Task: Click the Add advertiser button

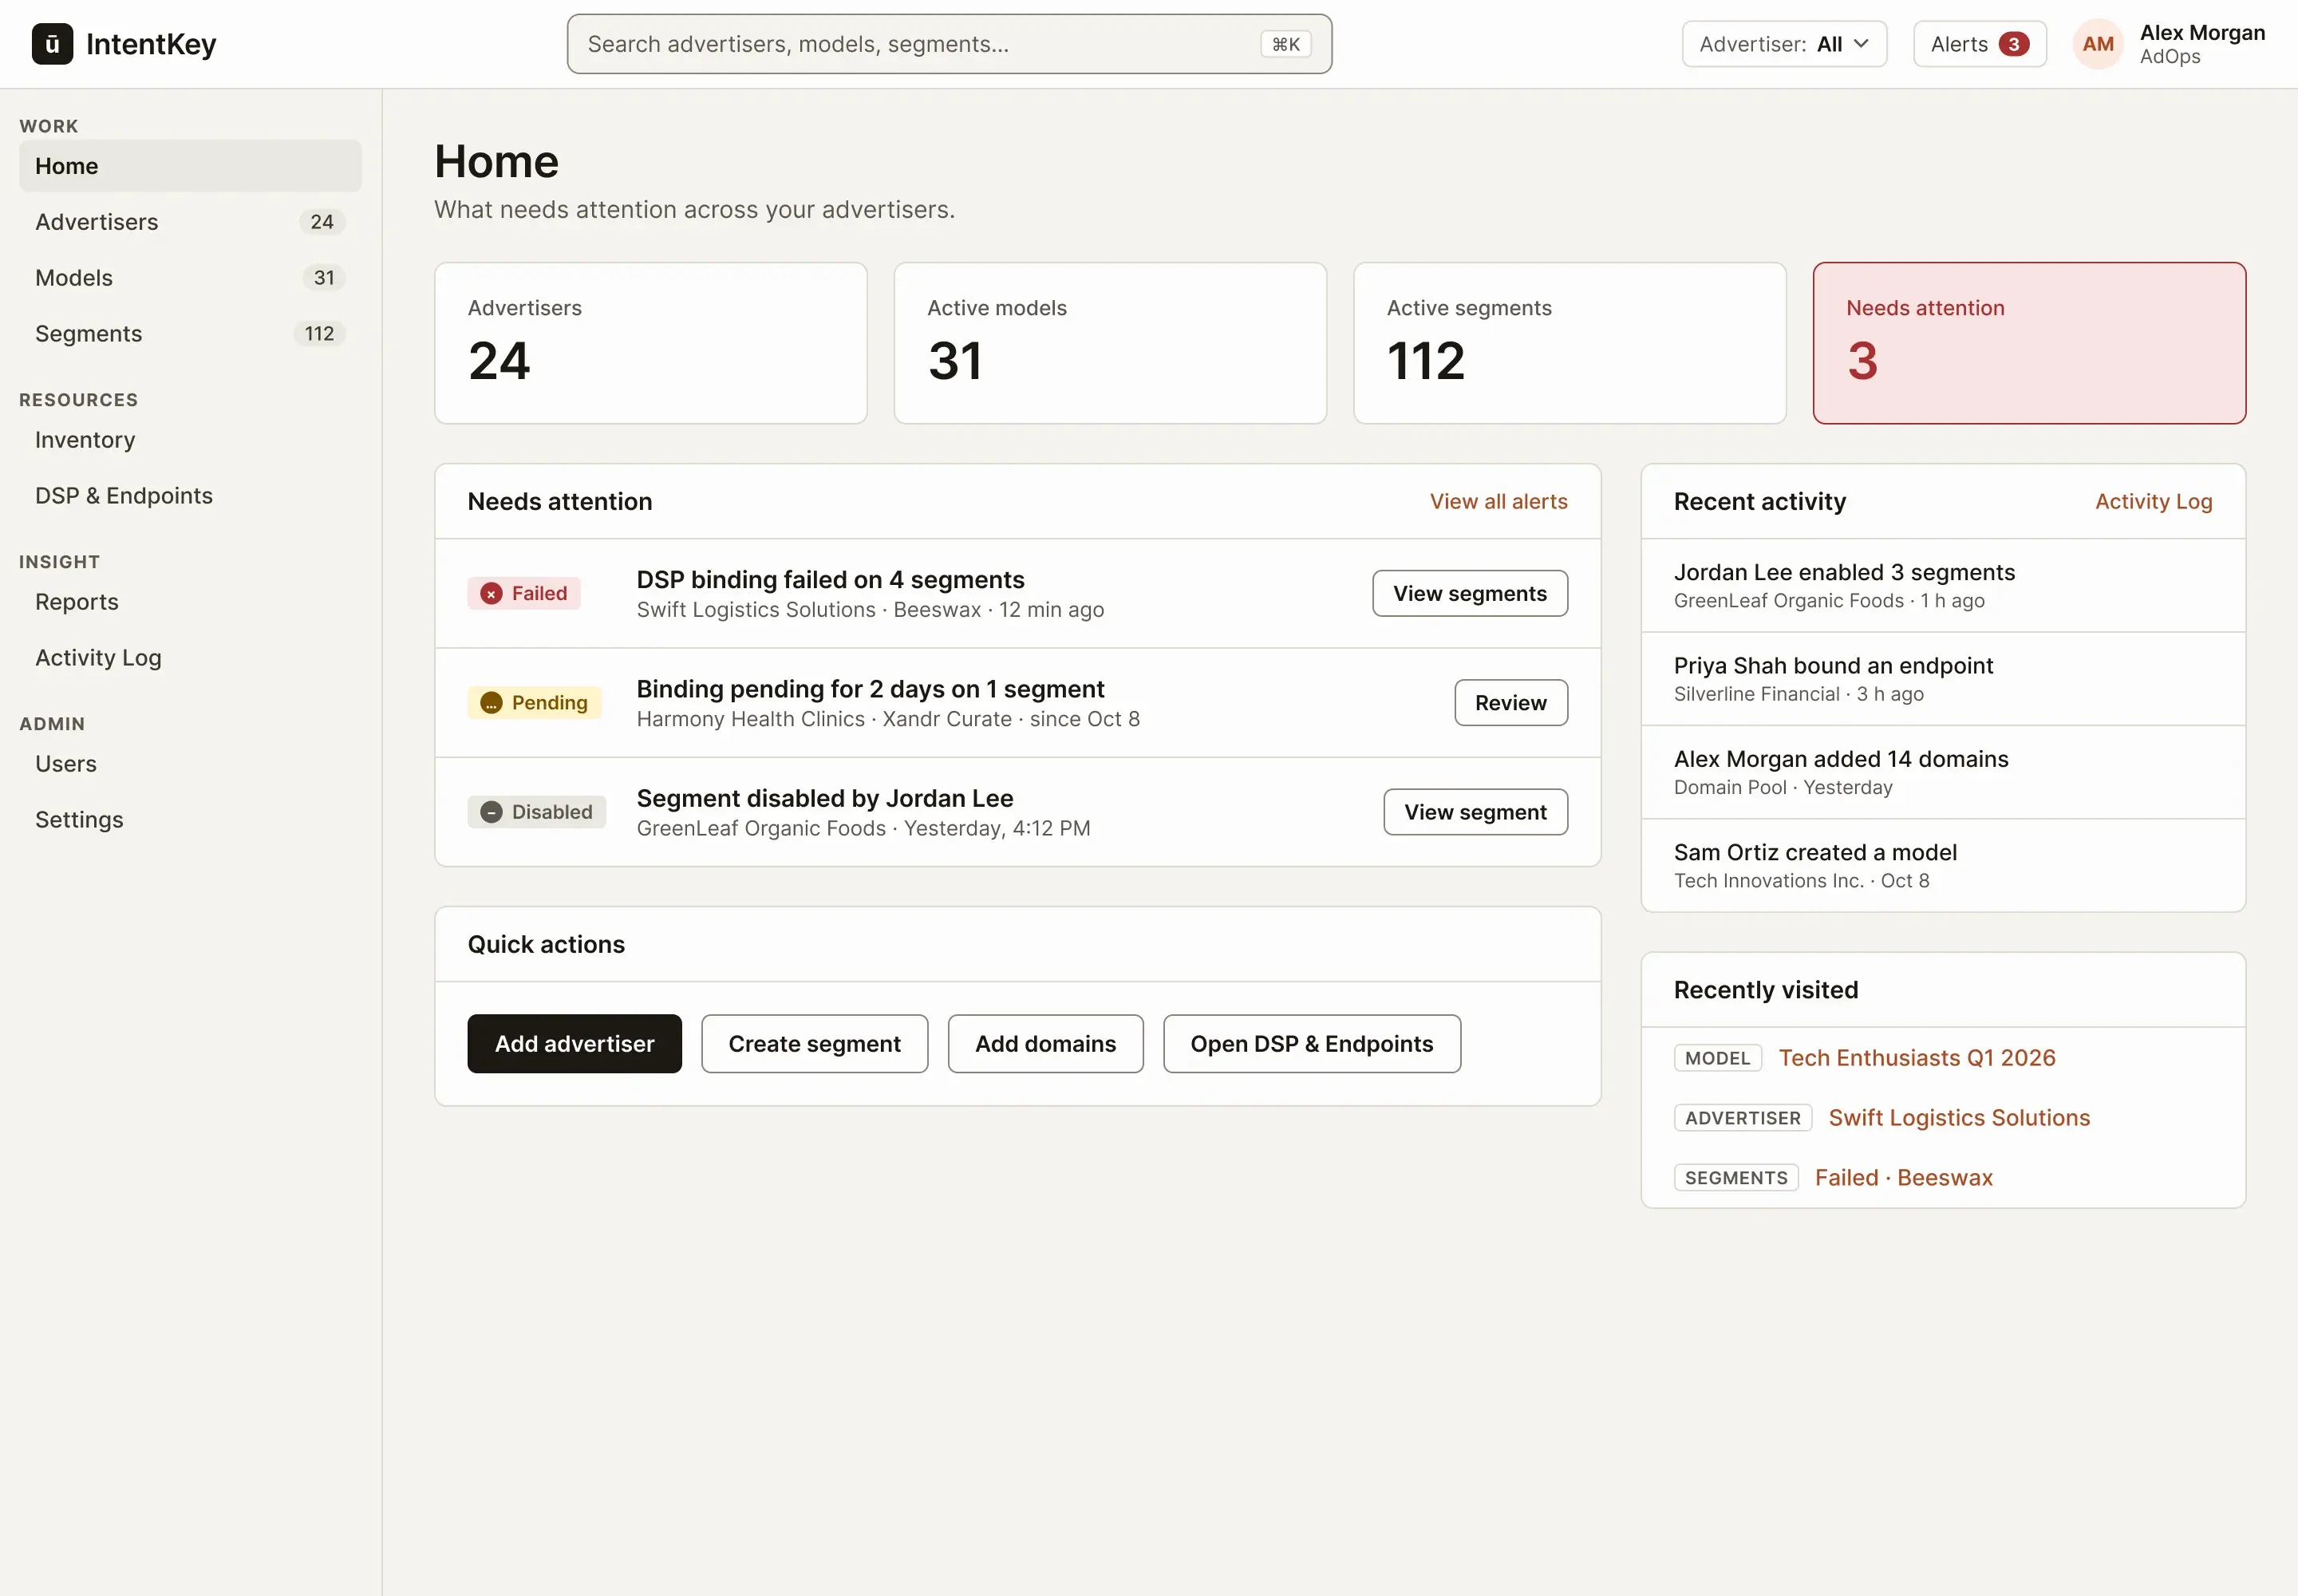Action: click(574, 1044)
